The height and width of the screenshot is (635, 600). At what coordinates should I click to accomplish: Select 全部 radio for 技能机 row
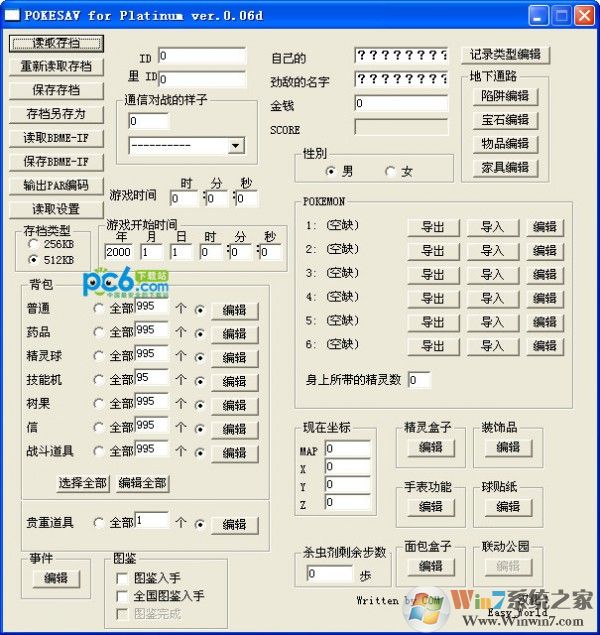[98, 380]
